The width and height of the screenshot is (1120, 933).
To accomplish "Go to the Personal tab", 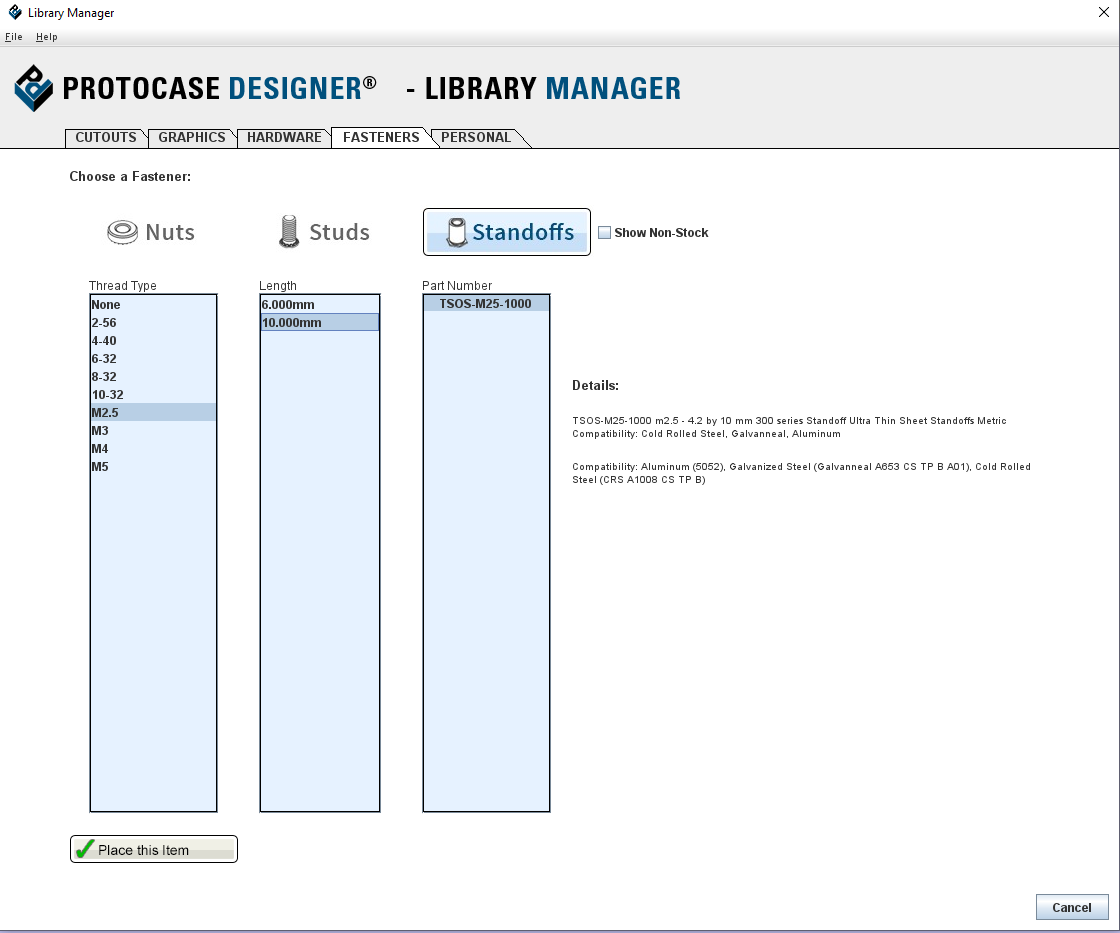I will [x=476, y=138].
